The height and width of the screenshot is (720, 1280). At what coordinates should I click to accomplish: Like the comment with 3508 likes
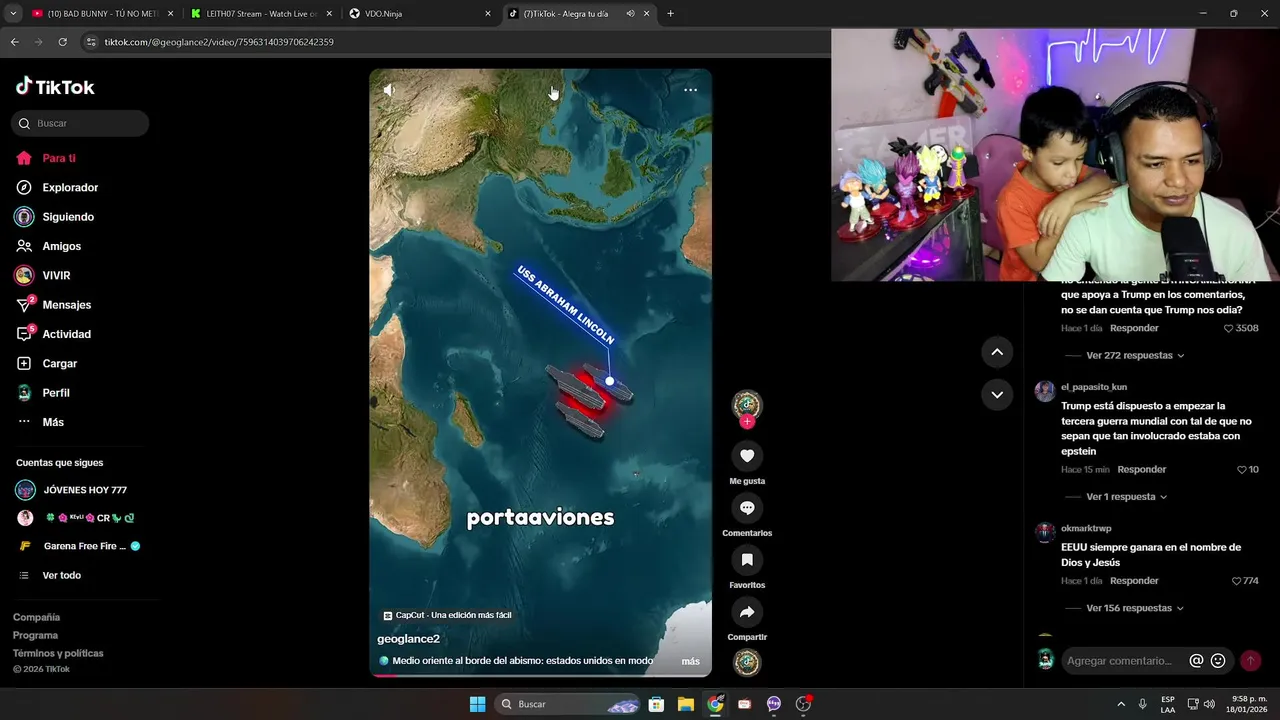(x=1229, y=328)
